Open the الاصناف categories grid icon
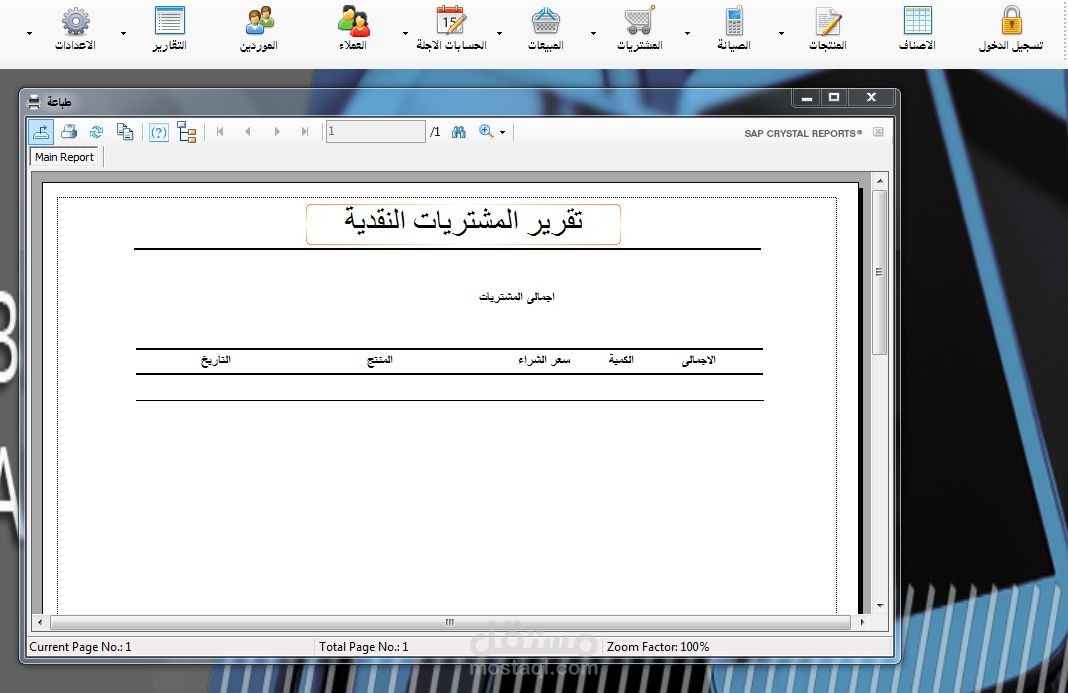 pos(917,20)
